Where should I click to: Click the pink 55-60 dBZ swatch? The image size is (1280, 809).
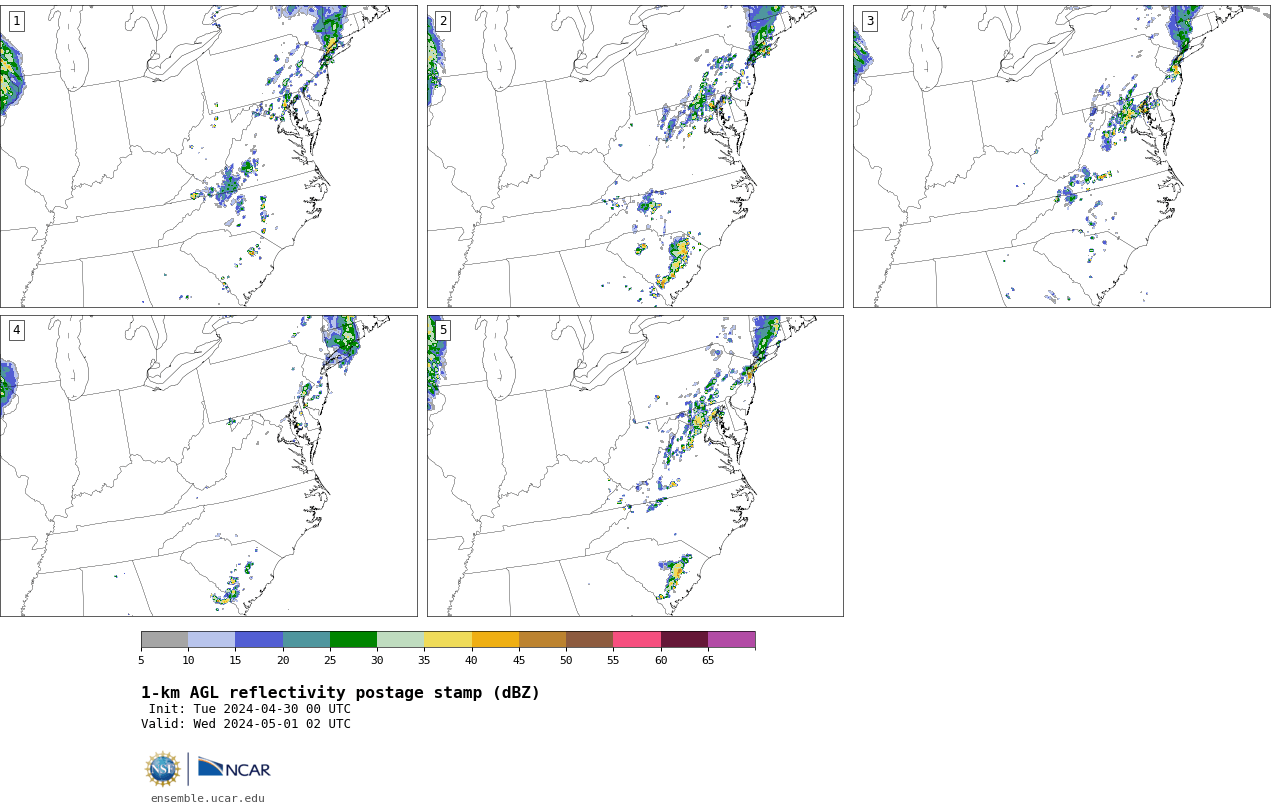(x=637, y=640)
